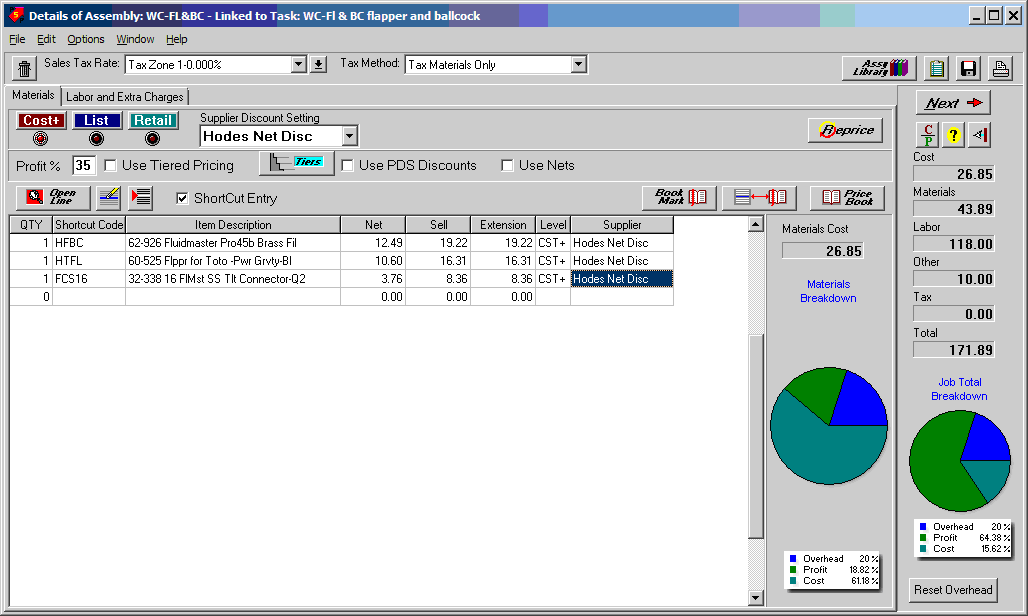
Task: Click the back arrow icon beside help
Action: (979, 135)
